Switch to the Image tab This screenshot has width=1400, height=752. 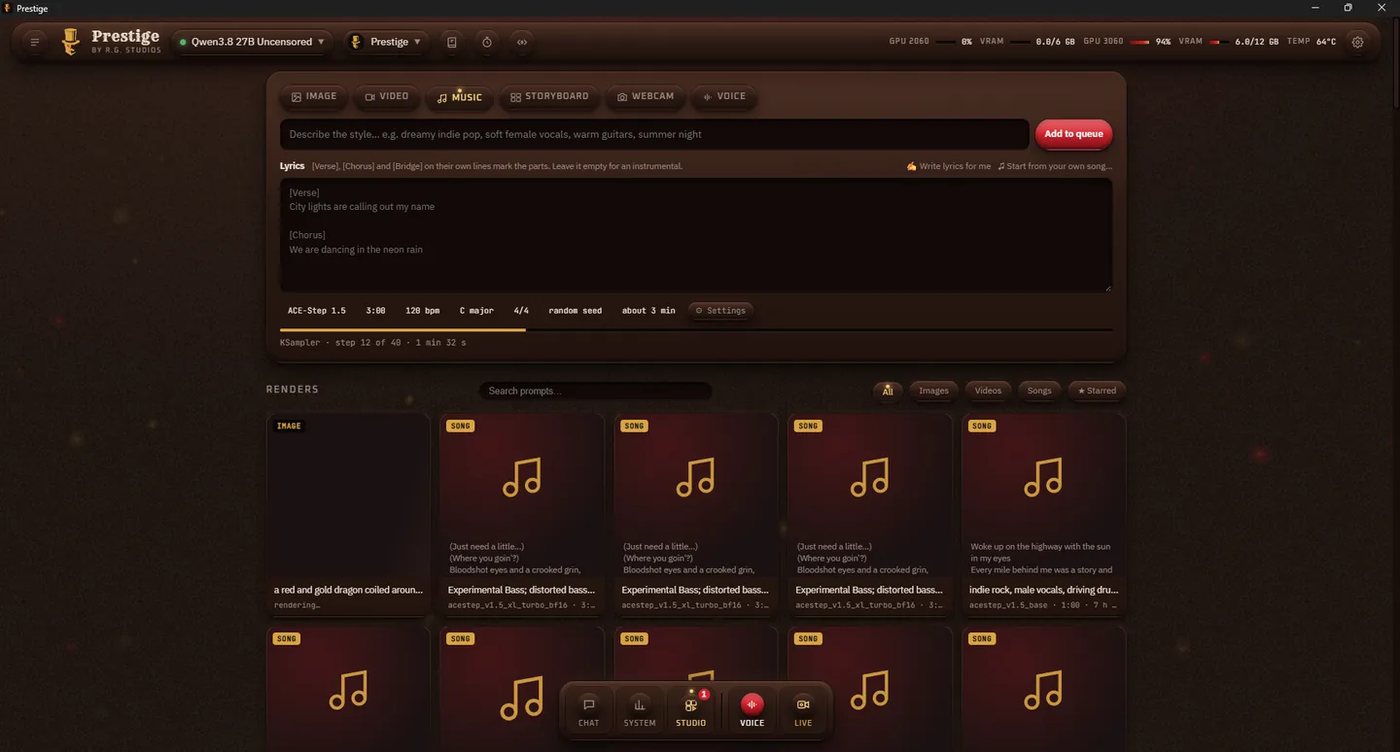tap(313, 97)
